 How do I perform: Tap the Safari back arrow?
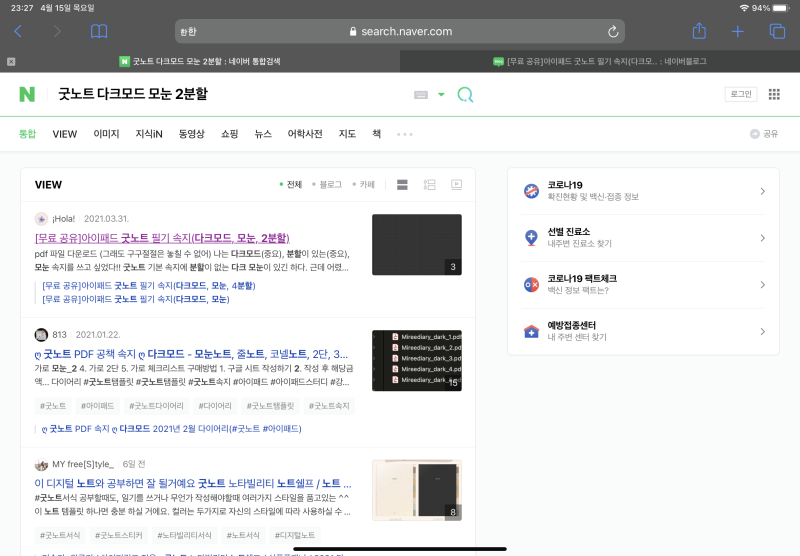[18, 32]
